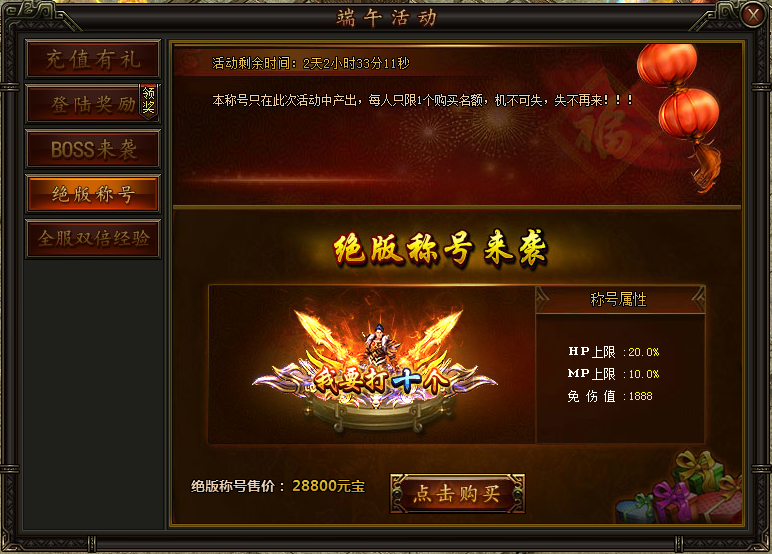This screenshot has height=554, width=772.
Task: Click the 免伤值 1888 attribute
Action: (x=610, y=396)
